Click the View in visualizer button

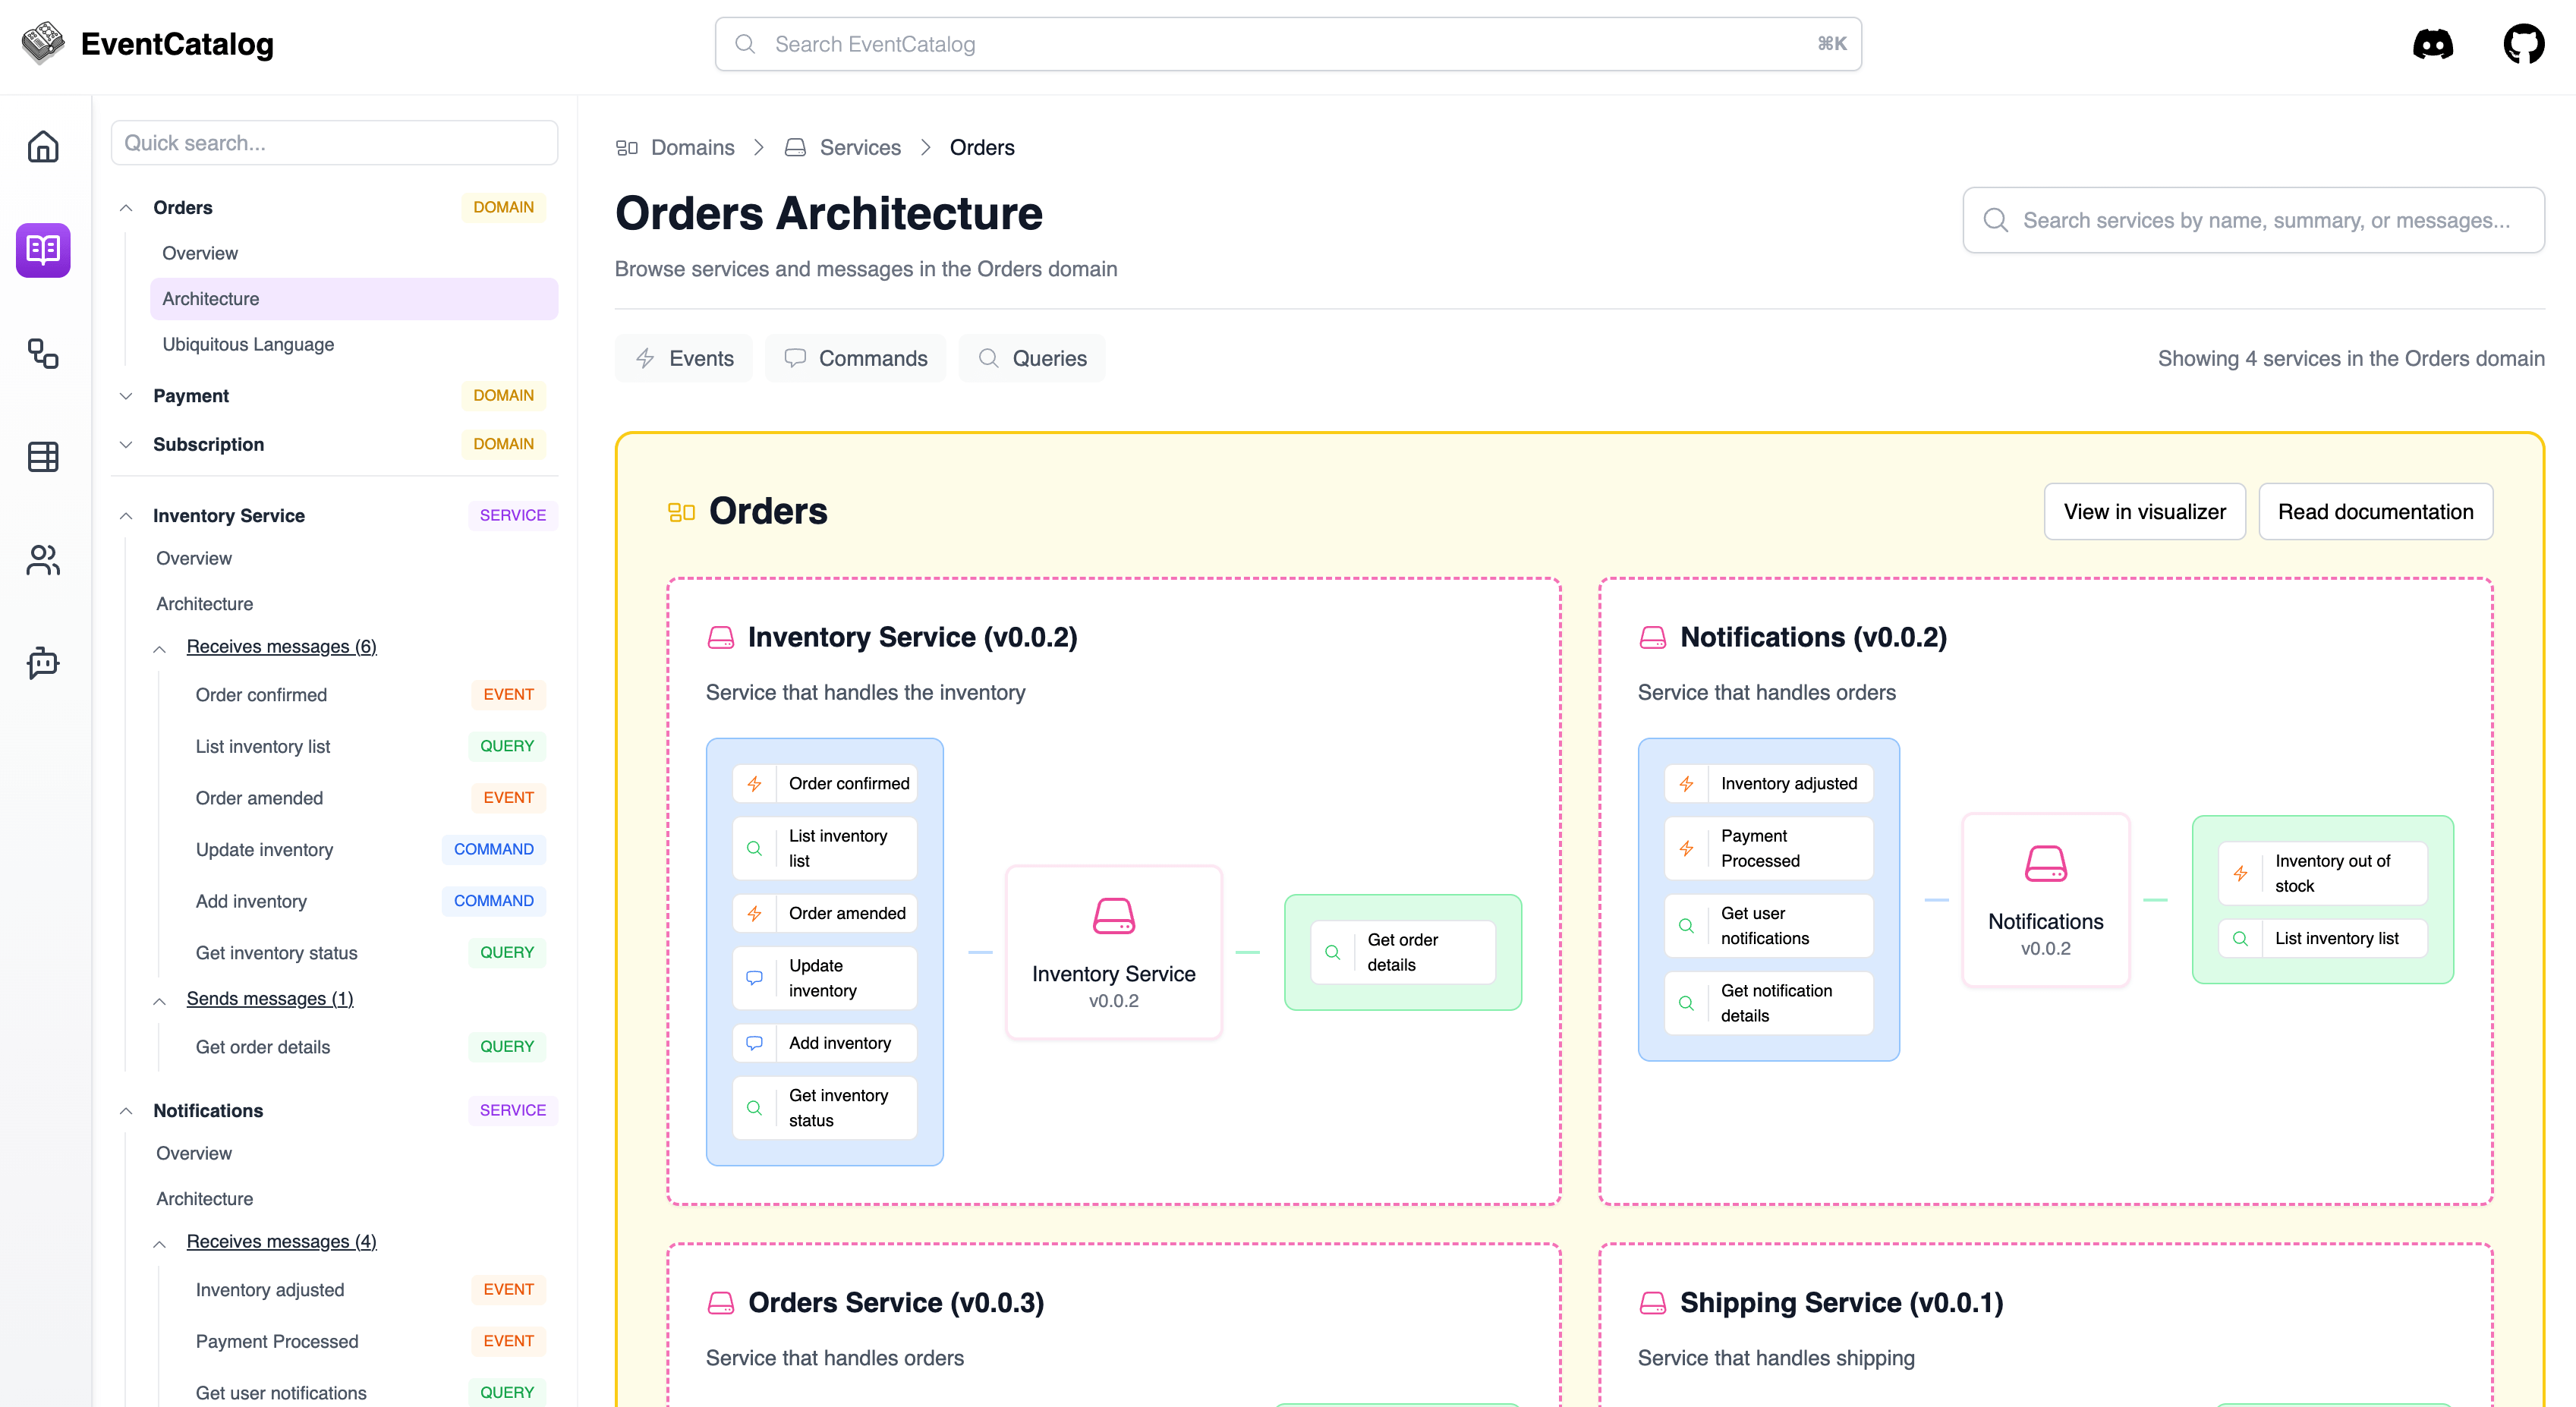coord(2144,511)
